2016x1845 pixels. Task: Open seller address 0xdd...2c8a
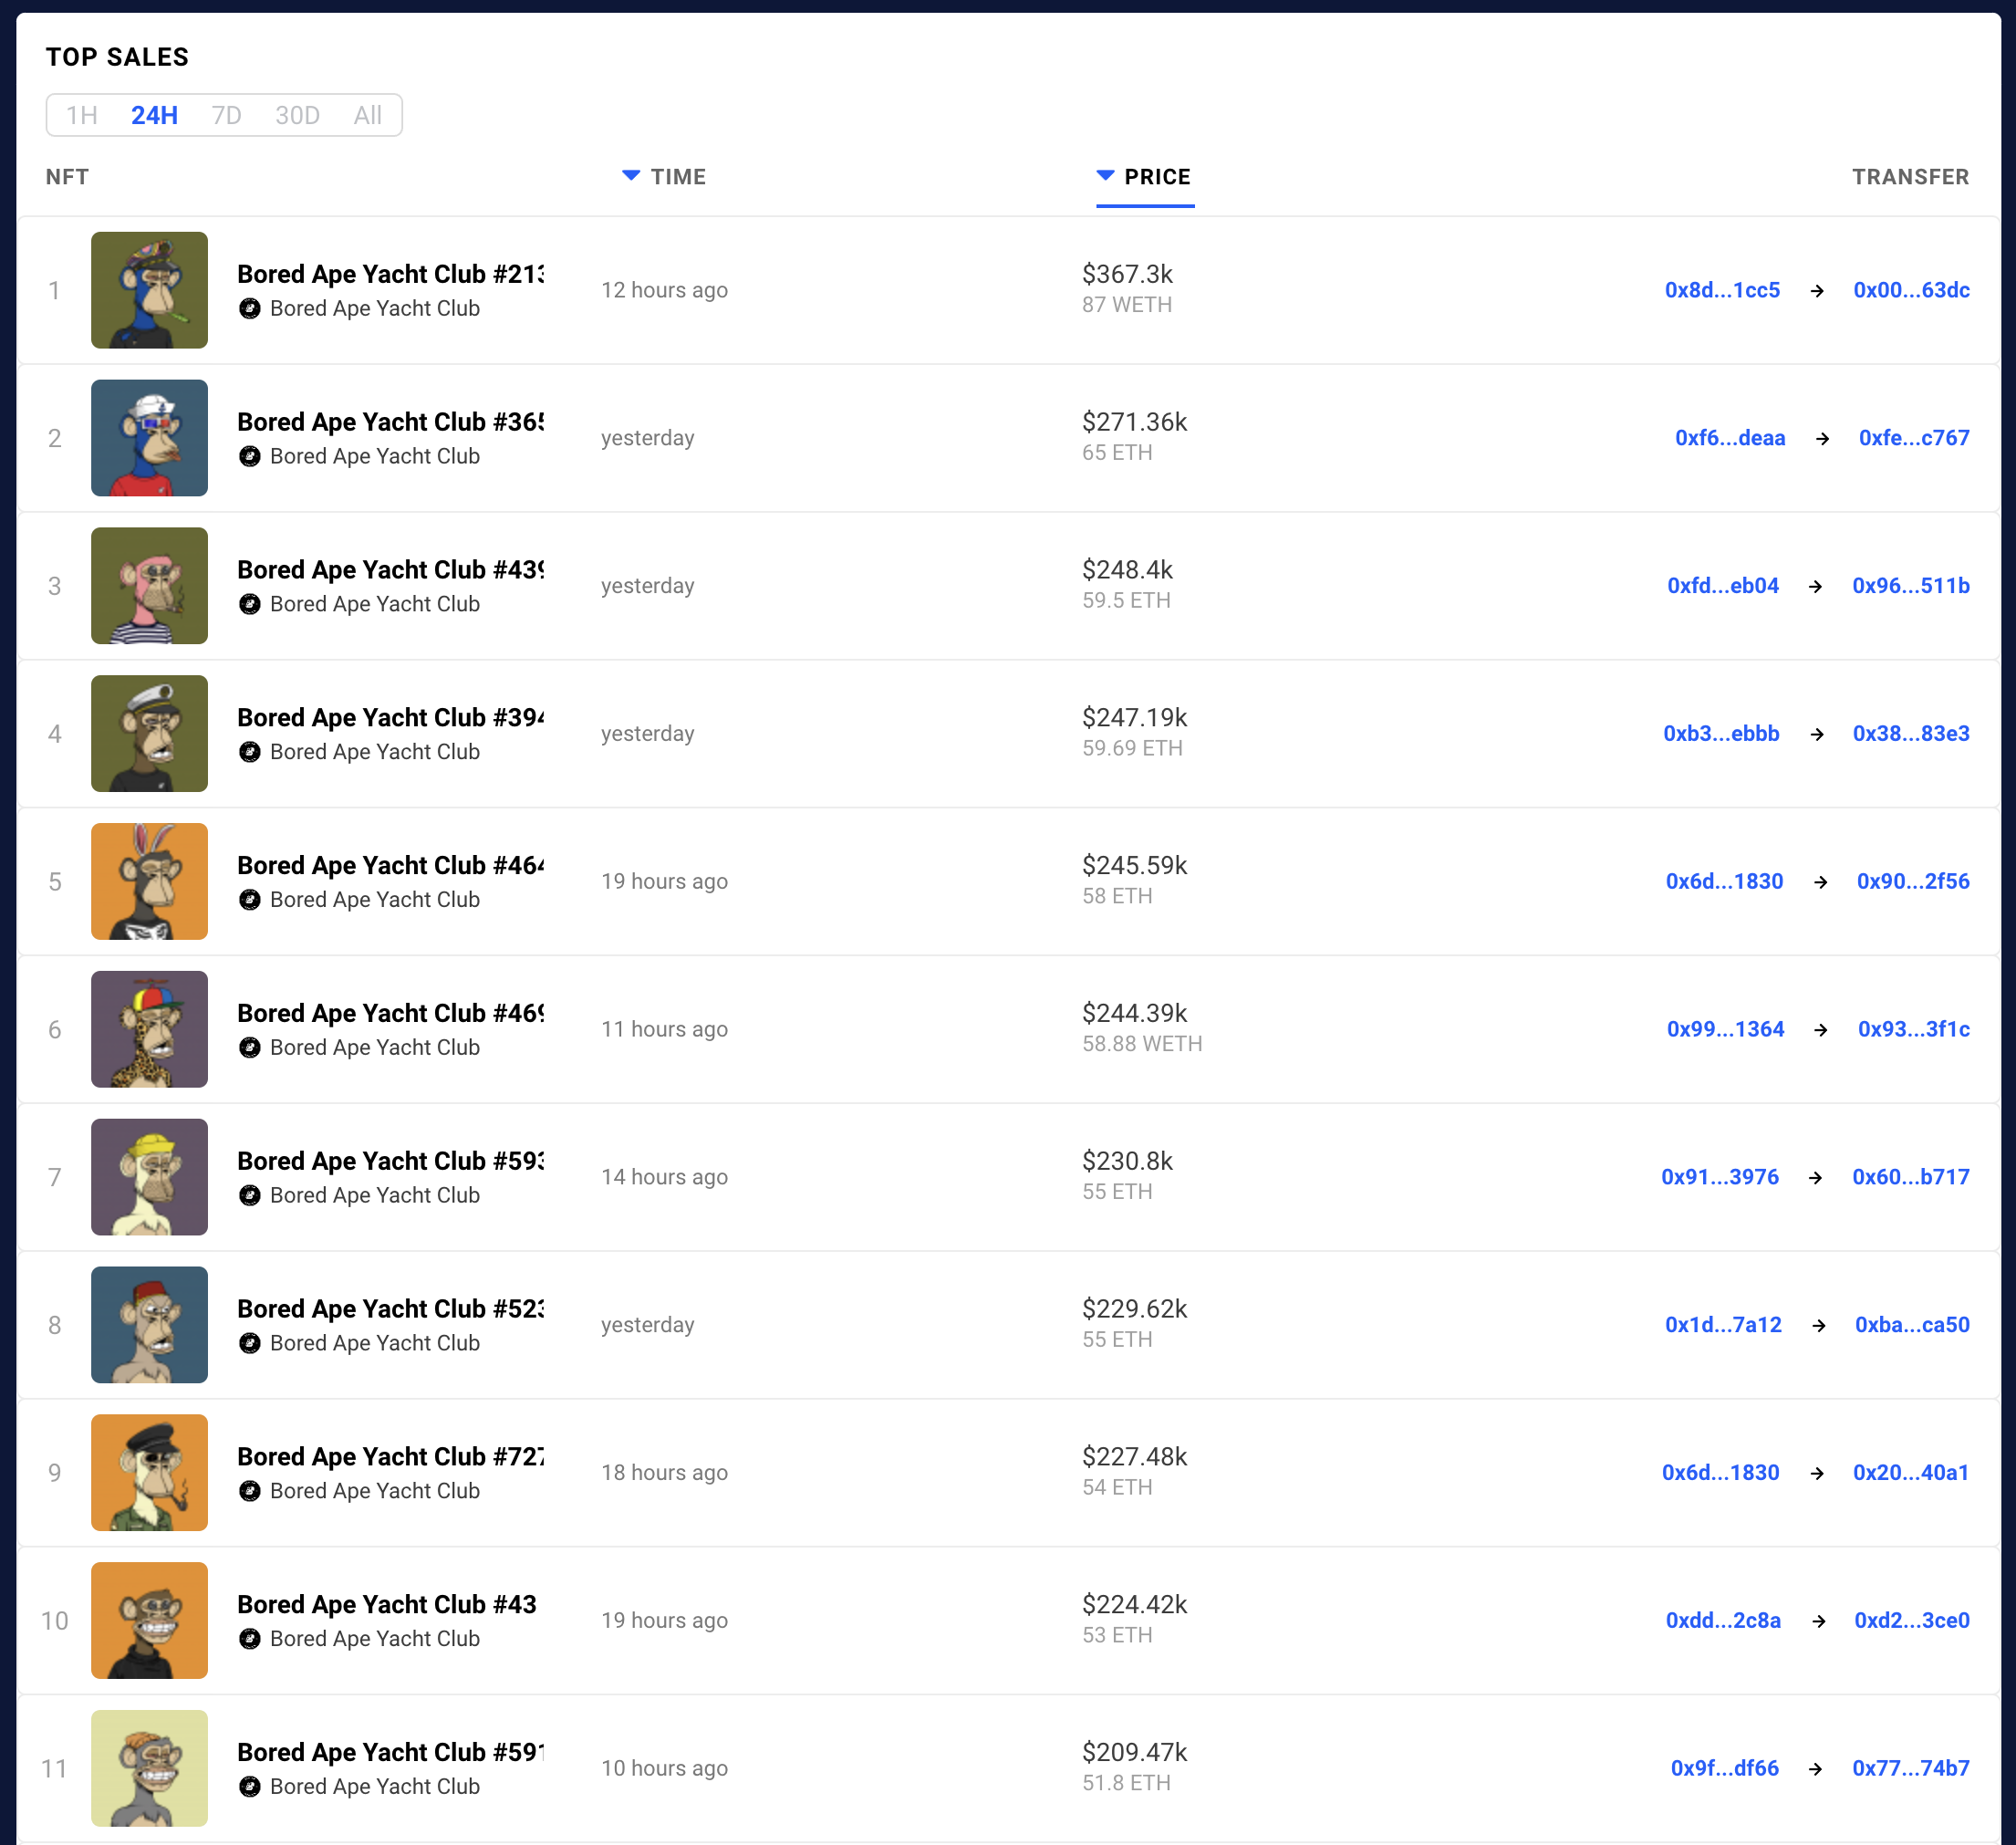1723,1620
